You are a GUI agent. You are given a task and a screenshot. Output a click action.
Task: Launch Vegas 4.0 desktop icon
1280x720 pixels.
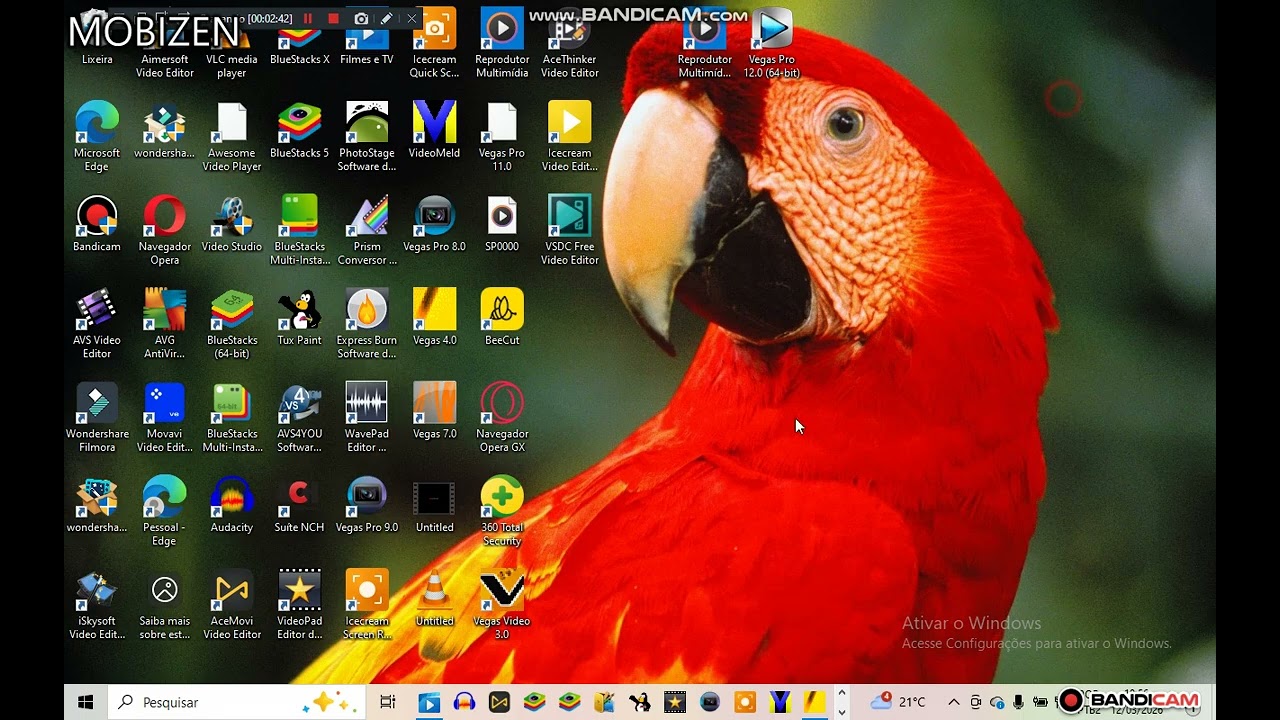tap(434, 318)
